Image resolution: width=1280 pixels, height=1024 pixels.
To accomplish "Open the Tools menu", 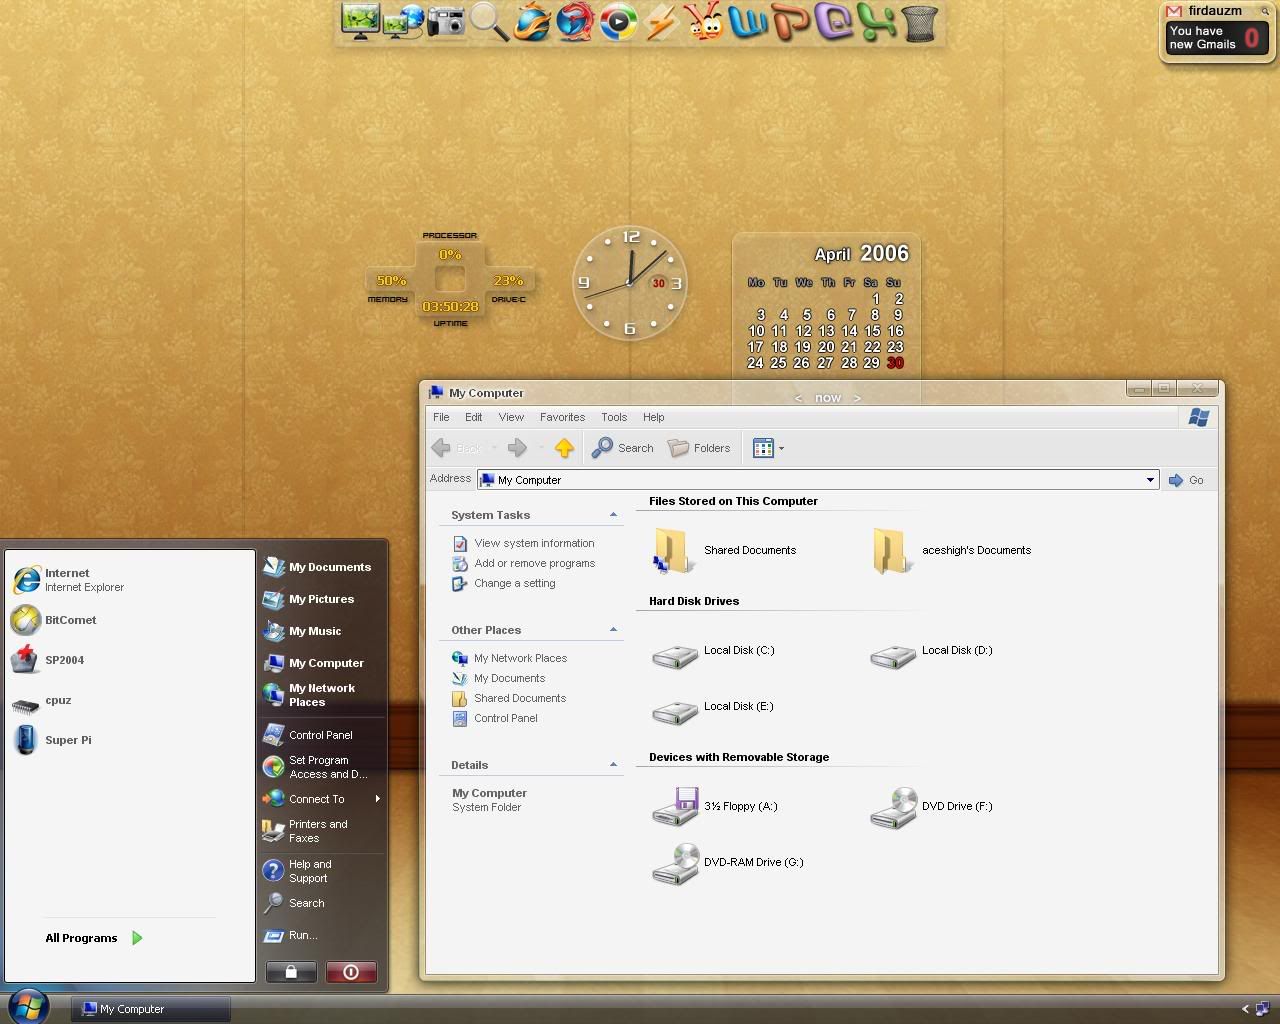I will coord(614,417).
